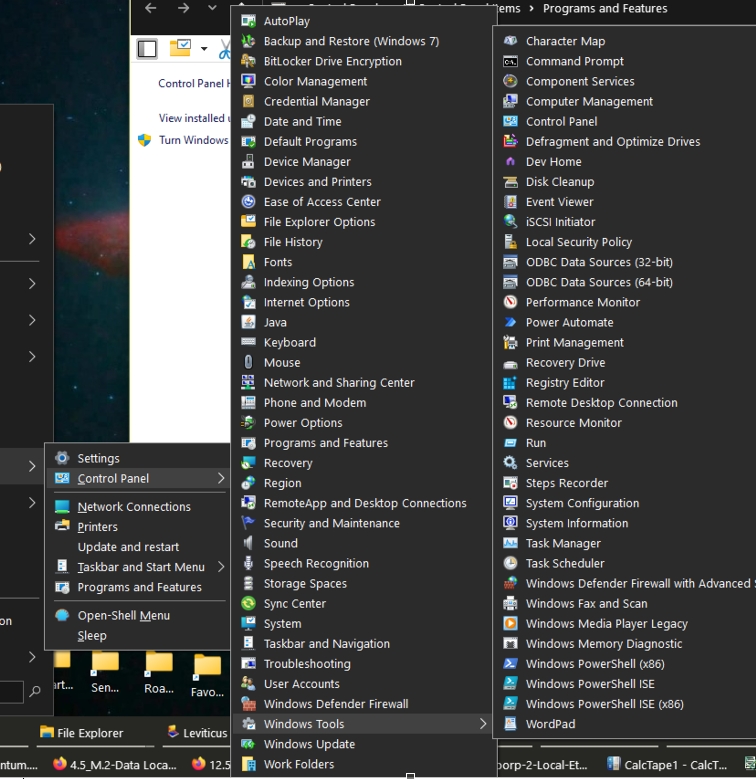Viewport: 756px width, 779px height.
Task: Click the start menu search box
Action: [11, 692]
